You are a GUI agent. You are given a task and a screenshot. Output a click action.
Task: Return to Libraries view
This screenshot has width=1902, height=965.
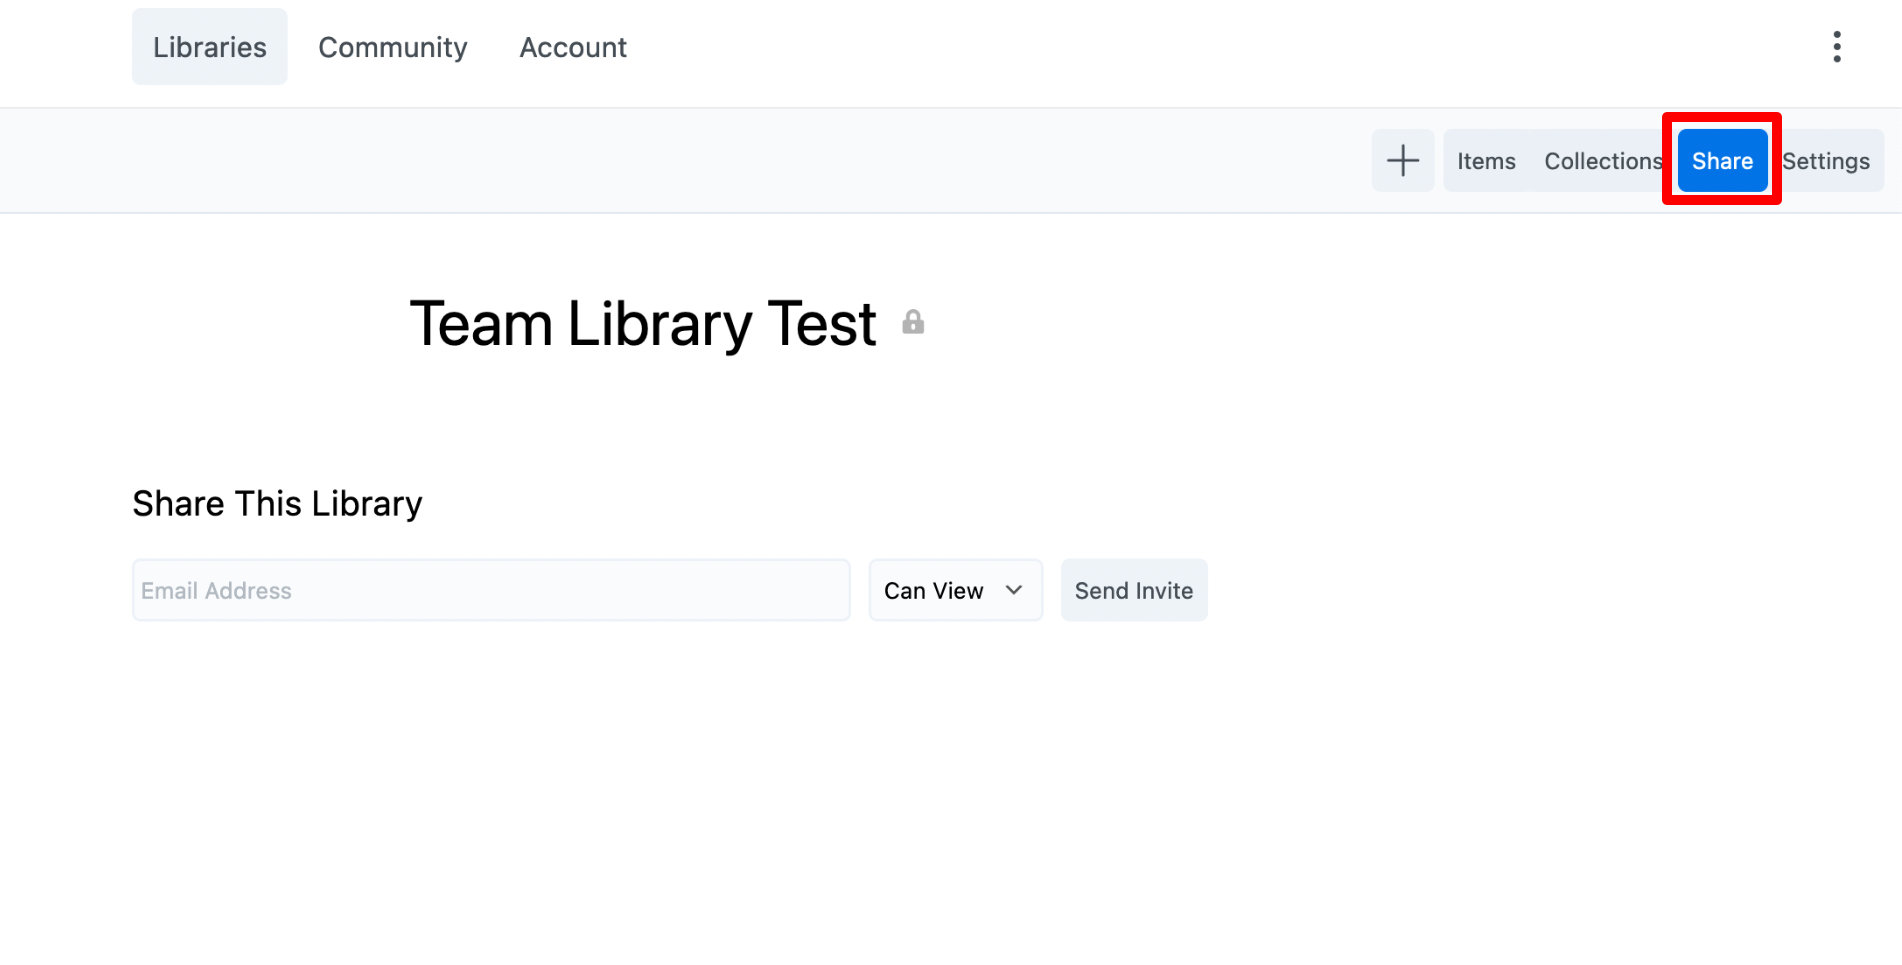[x=208, y=46]
